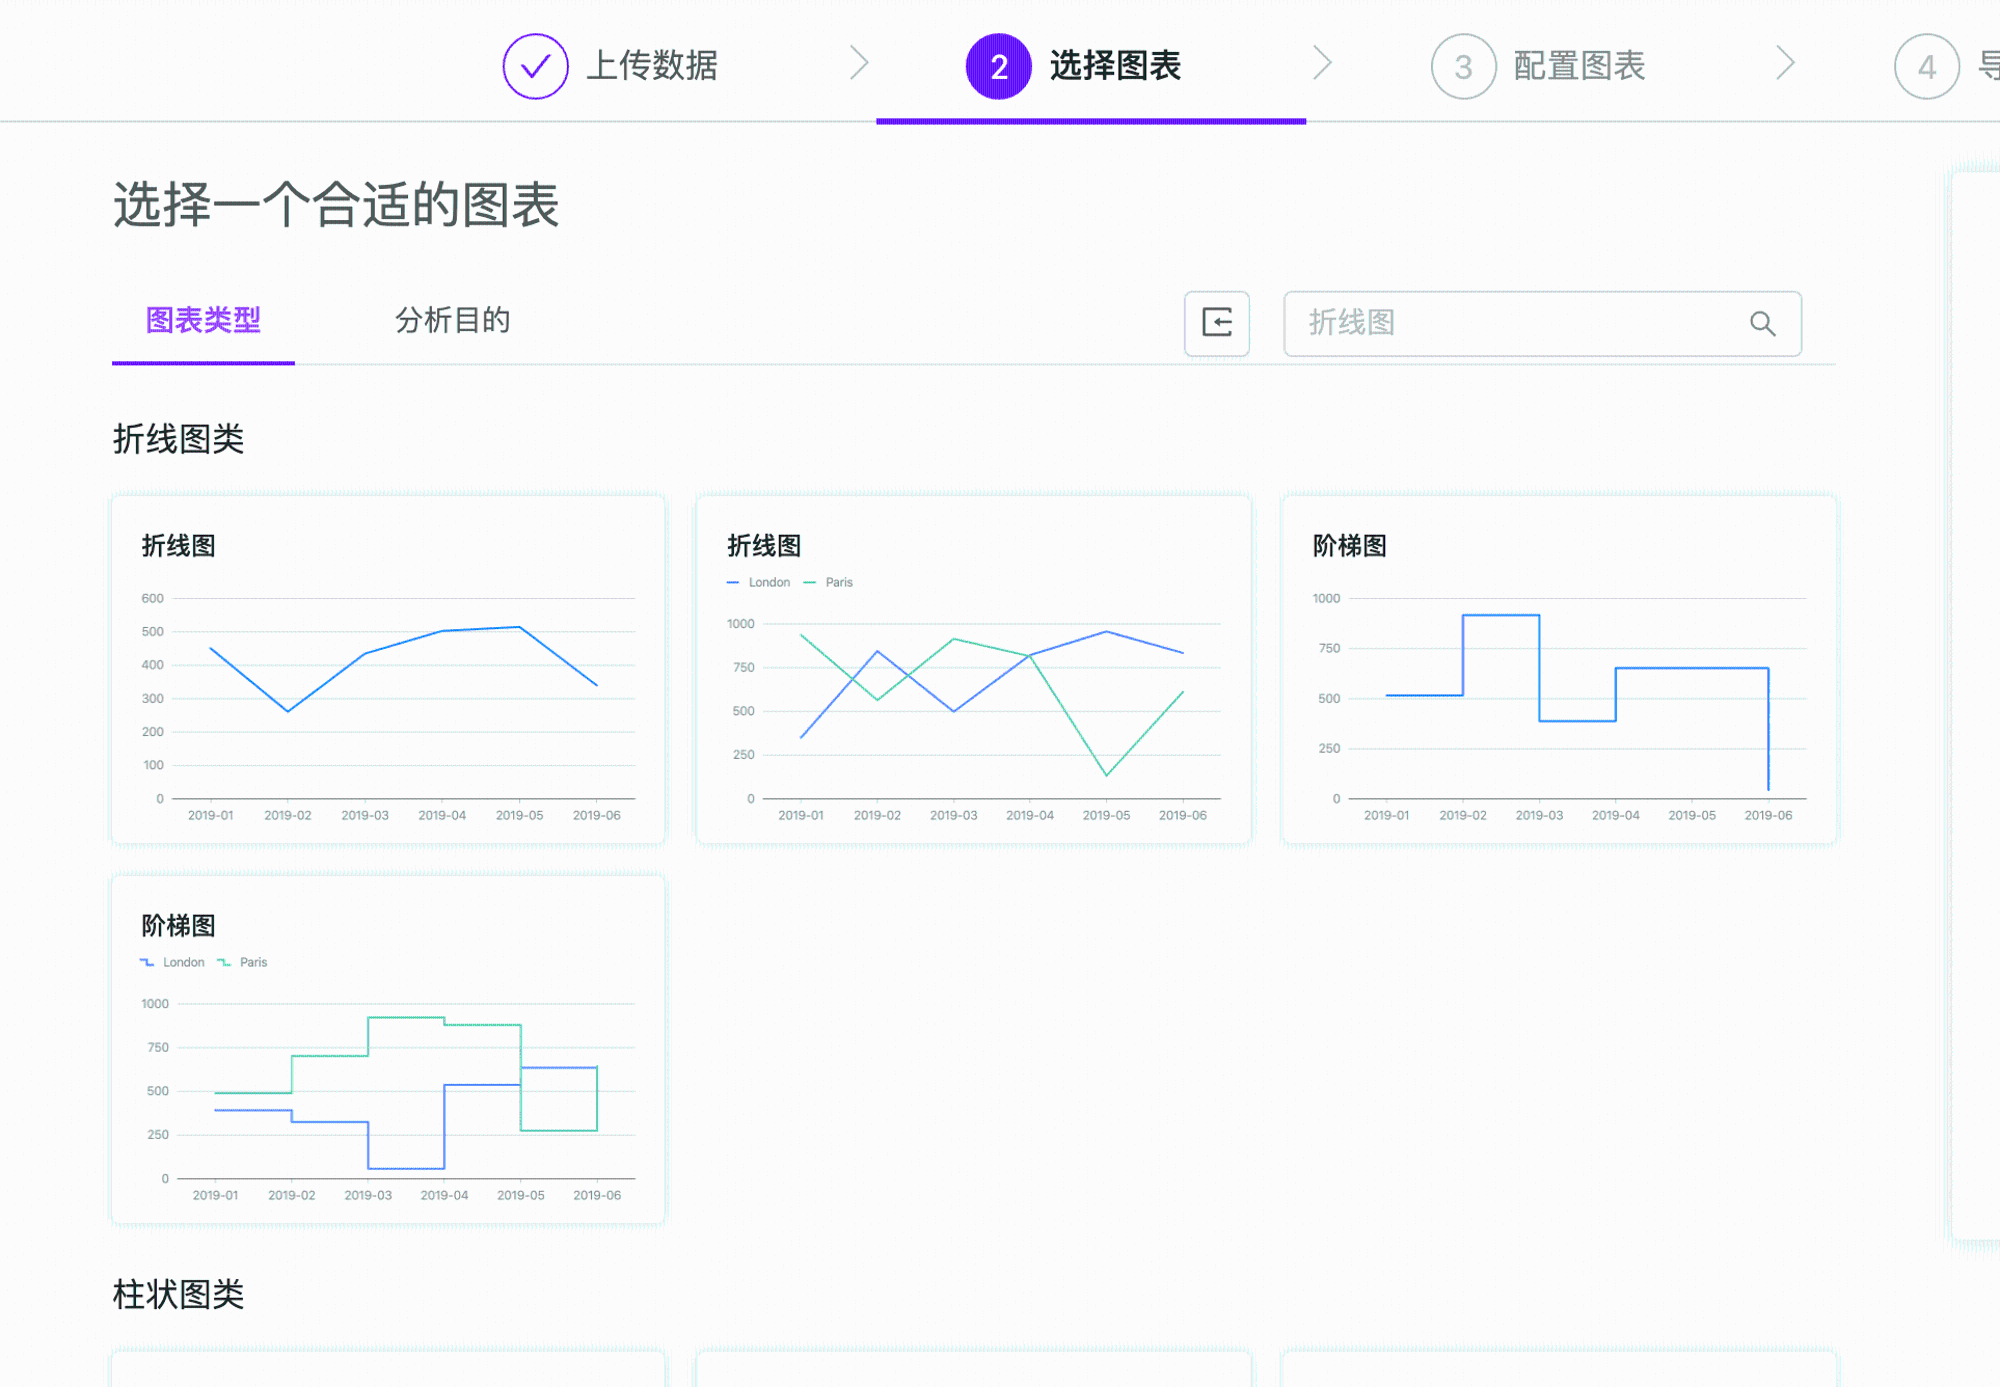The width and height of the screenshot is (2000, 1387).
Task: Choose the London/Paris multi-line 折线图 card
Action: 973,669
